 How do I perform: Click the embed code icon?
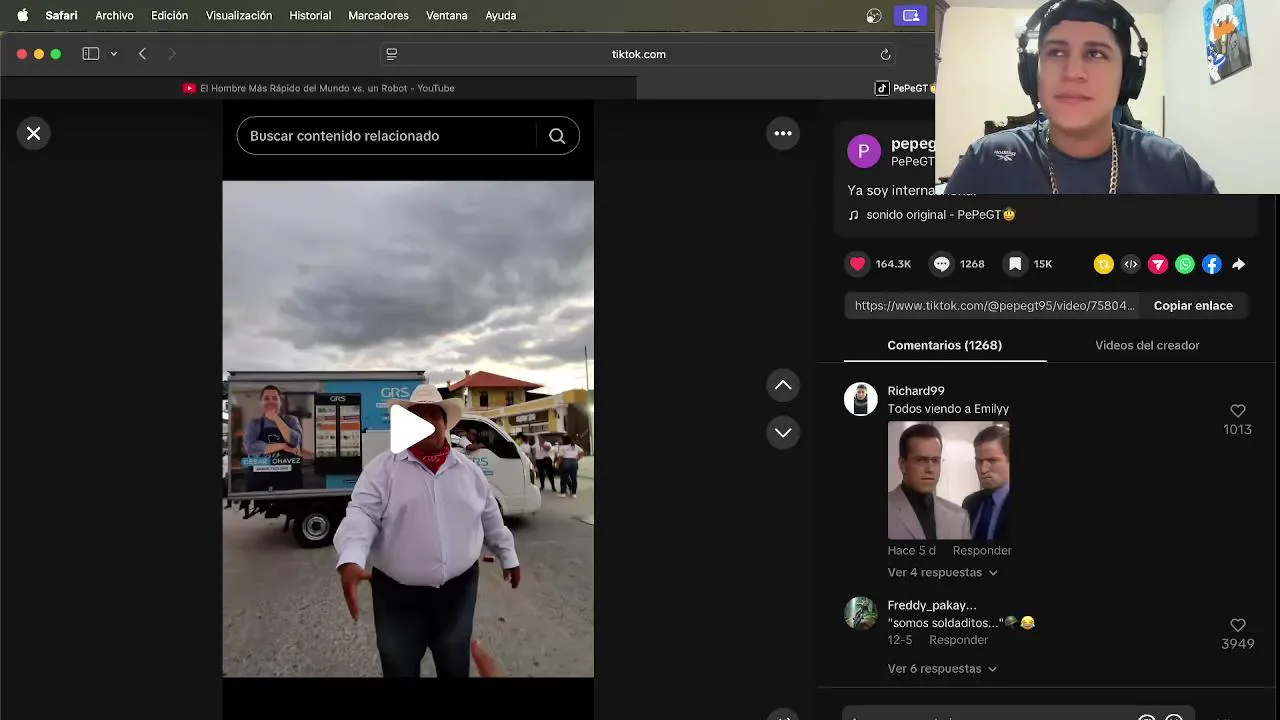click(1130, 264)
